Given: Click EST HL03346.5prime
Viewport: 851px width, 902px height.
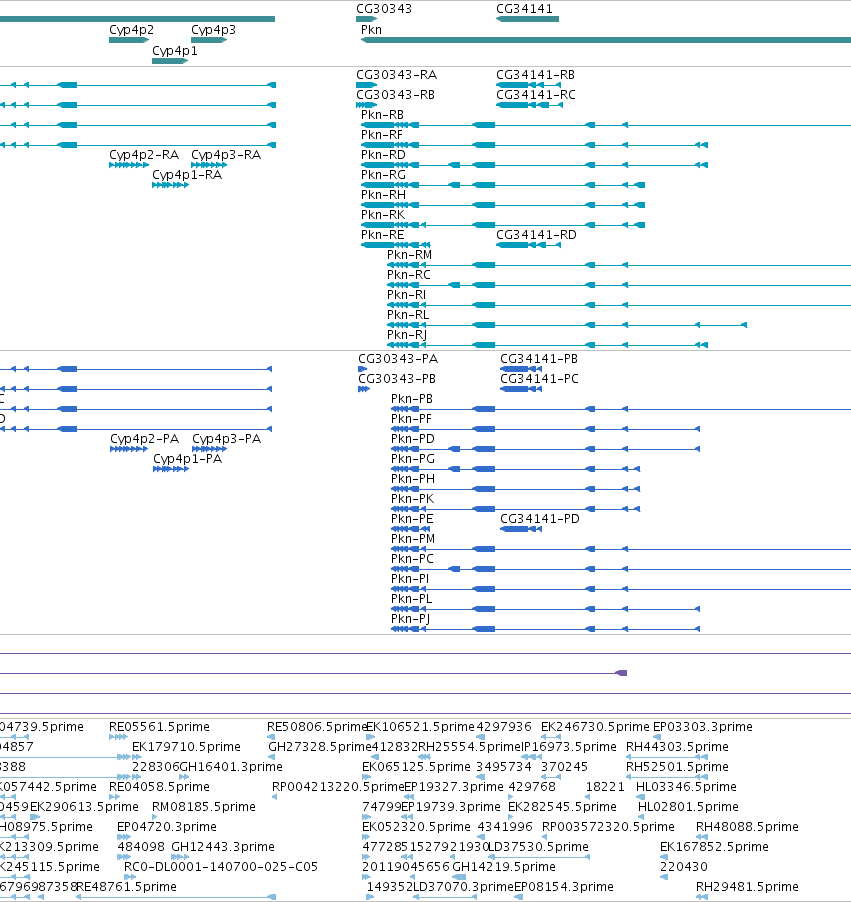Looking at the screenshot, I should coord(686,787).
